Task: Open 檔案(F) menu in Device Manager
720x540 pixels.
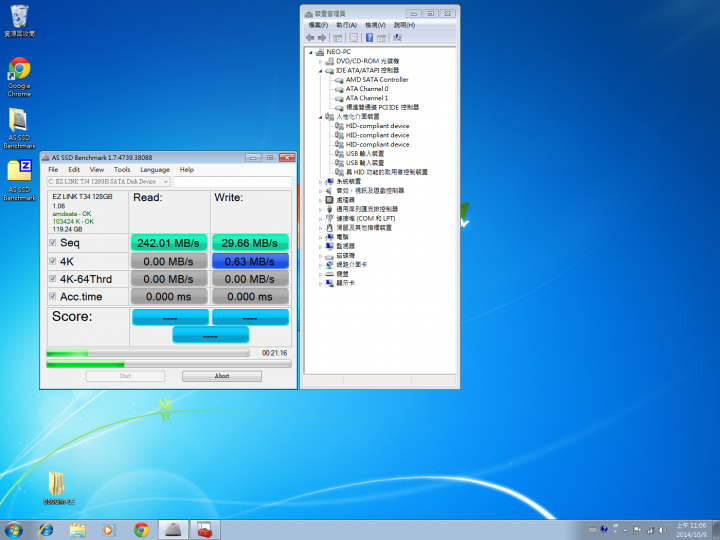Action: tap(318, 25)
